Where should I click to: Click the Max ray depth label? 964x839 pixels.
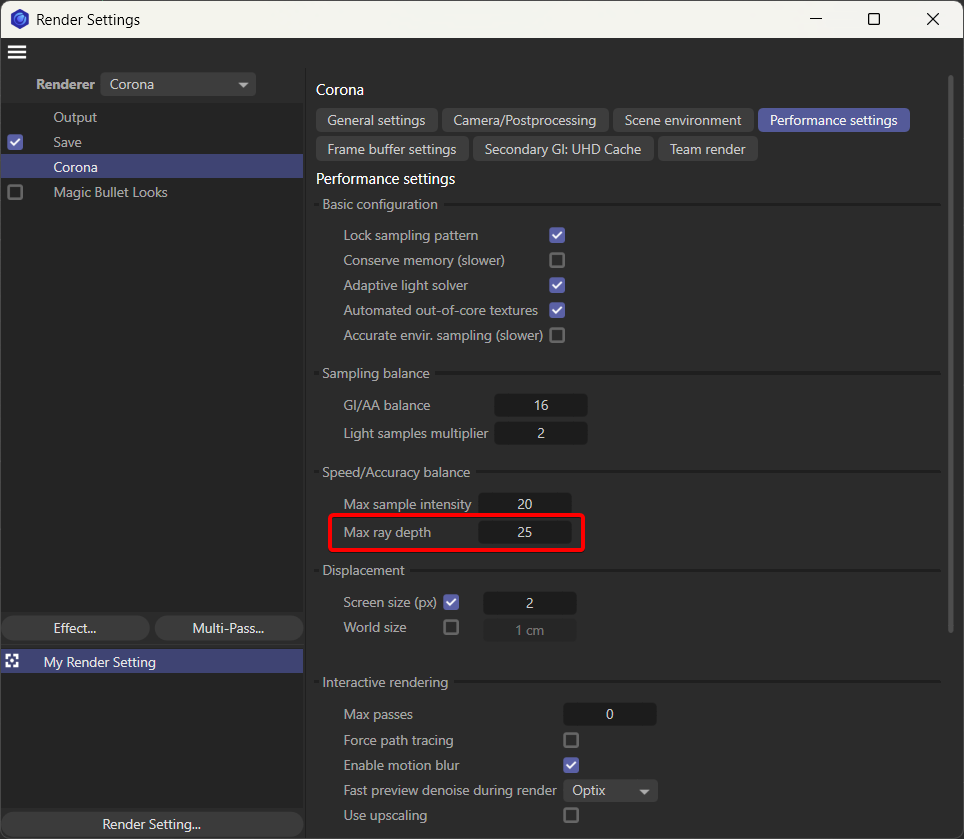(387, 532)
